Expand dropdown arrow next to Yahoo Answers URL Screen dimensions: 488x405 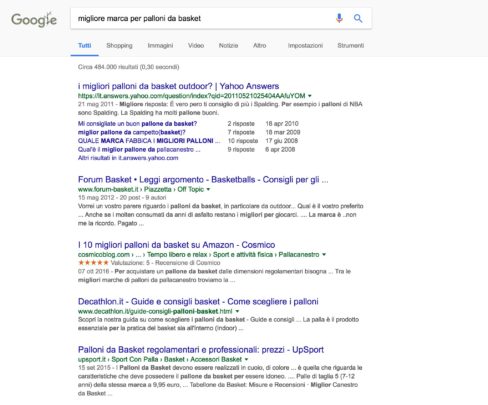tap(310, 96)
